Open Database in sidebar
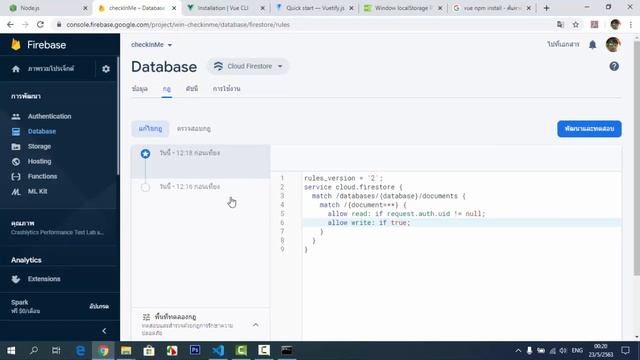The width and height of the screenshot is (640, 360). (x=42, y=131)
